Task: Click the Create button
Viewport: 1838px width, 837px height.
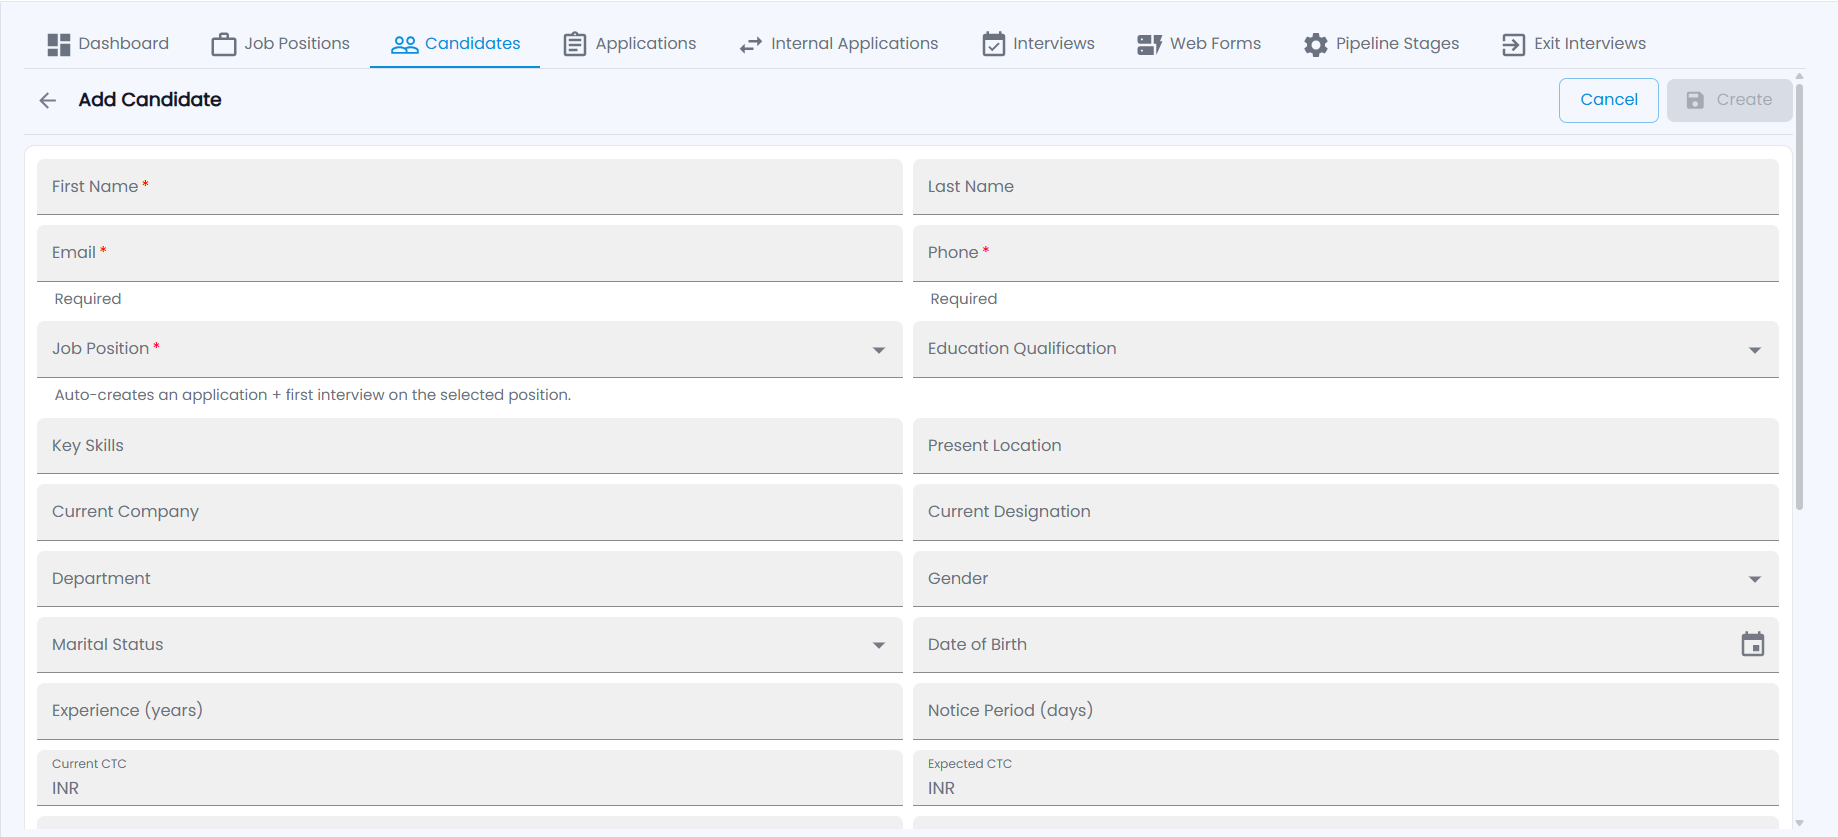Action: point(1729,100)
